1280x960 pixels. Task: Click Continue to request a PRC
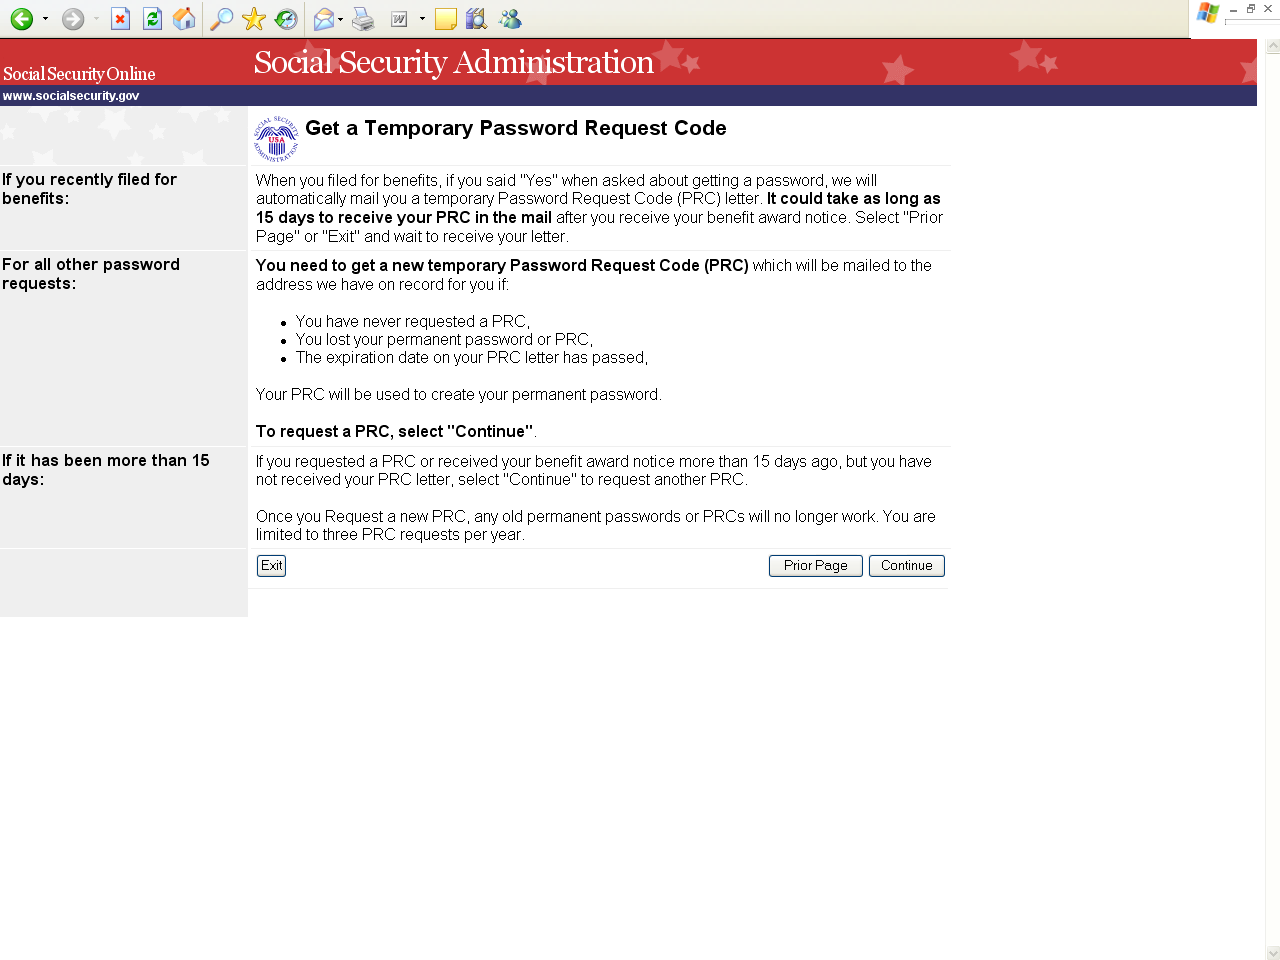tap(907, 566)
